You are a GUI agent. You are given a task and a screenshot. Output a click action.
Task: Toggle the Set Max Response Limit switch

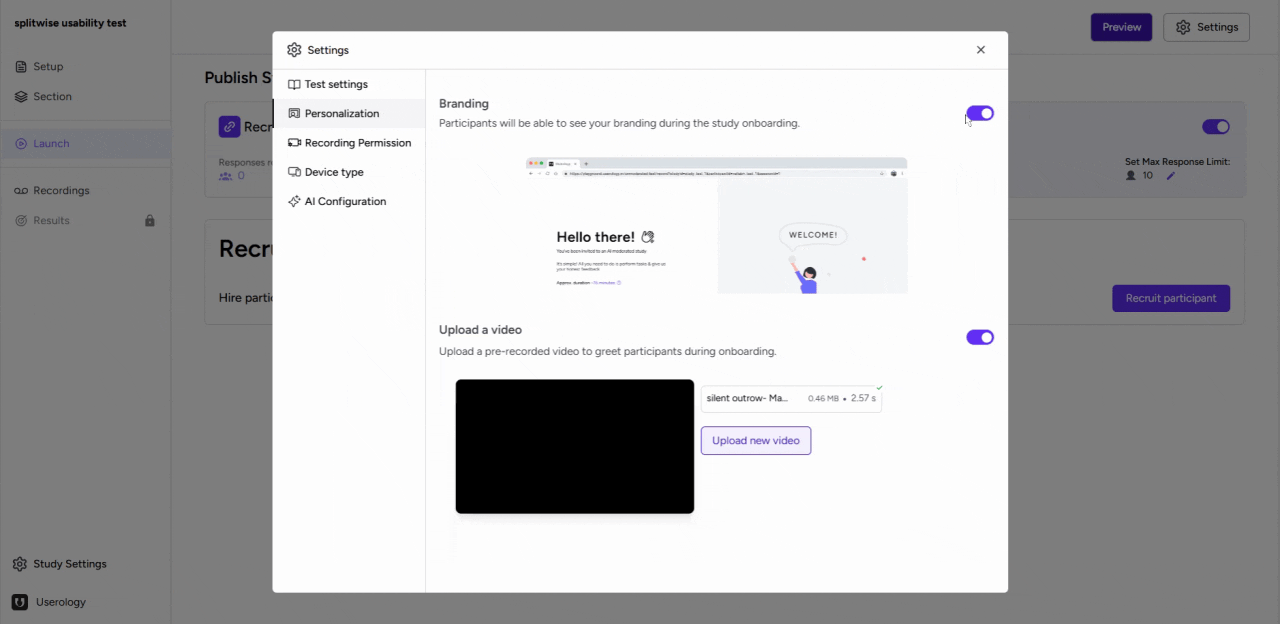pyautogui.click(x=1216, y=127)
